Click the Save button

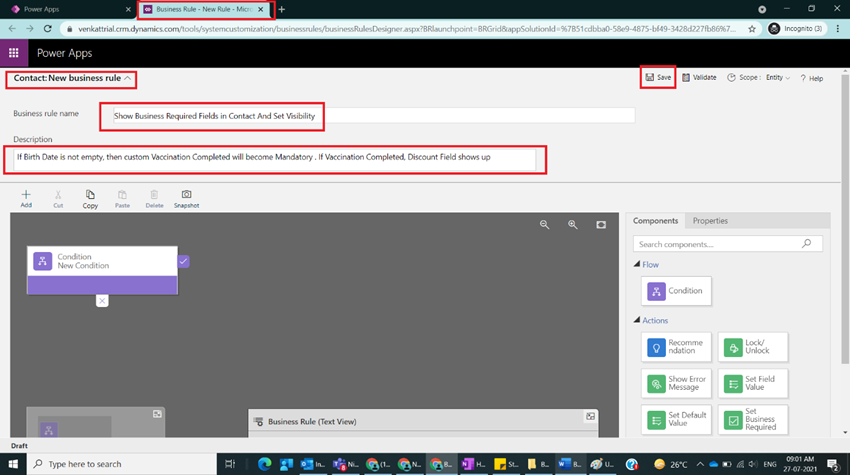pos(658,78)
